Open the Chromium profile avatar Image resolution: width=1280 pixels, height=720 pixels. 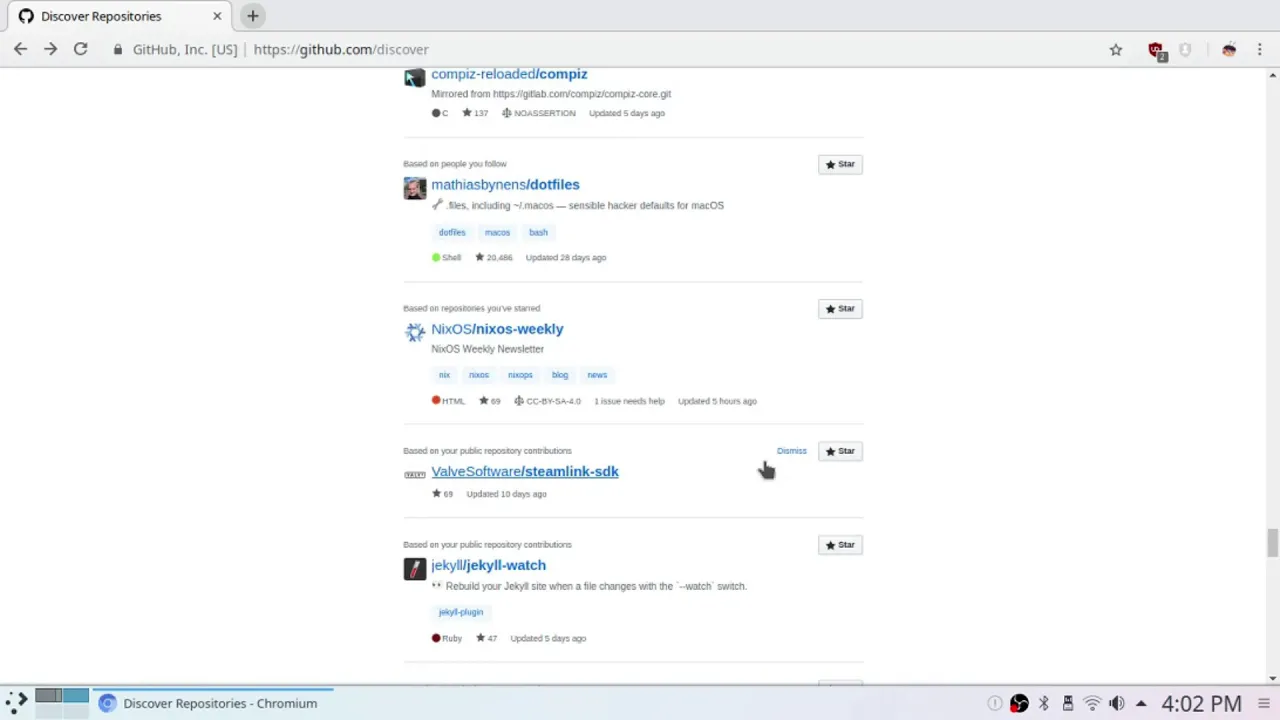(x=1229, y=49)
